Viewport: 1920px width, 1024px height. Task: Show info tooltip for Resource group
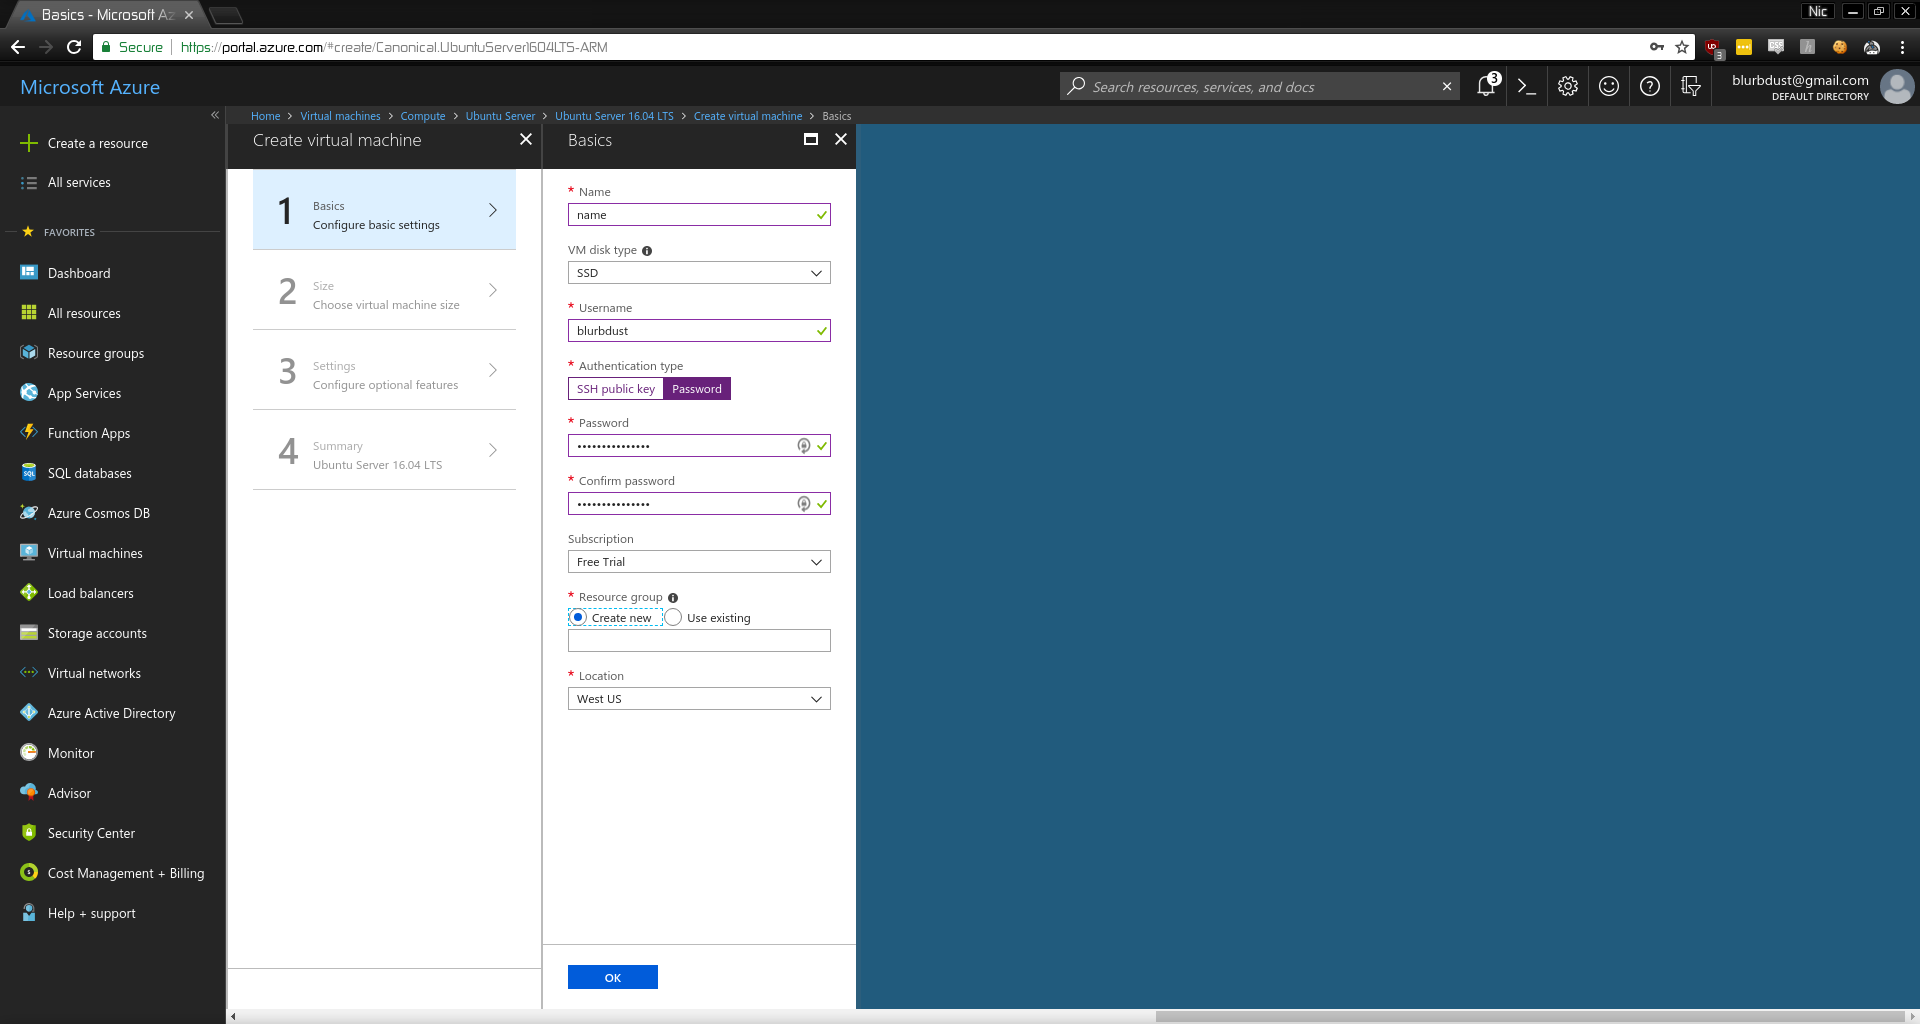click(673, 598)
